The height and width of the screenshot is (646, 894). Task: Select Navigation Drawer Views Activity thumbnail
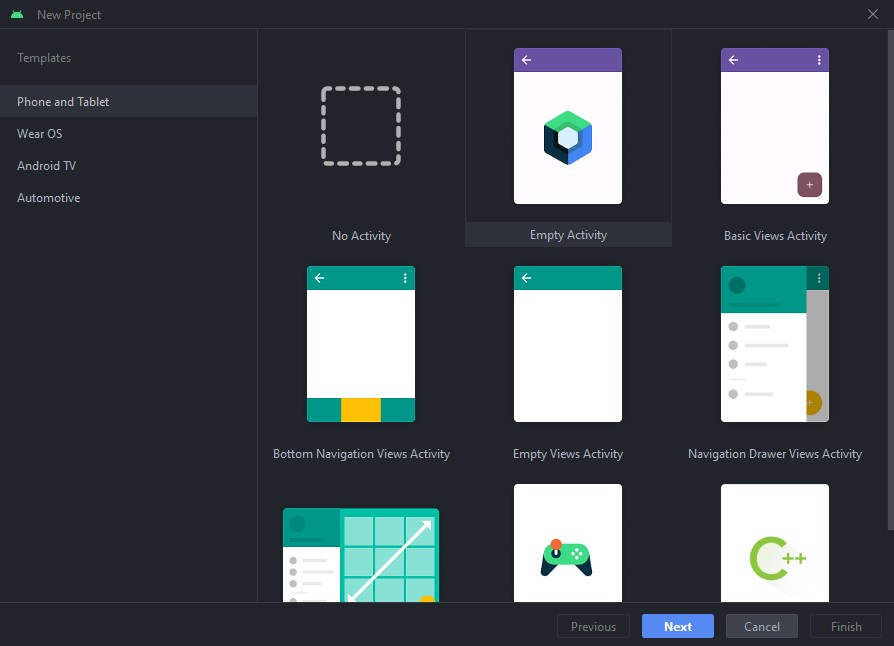(775, 344)
